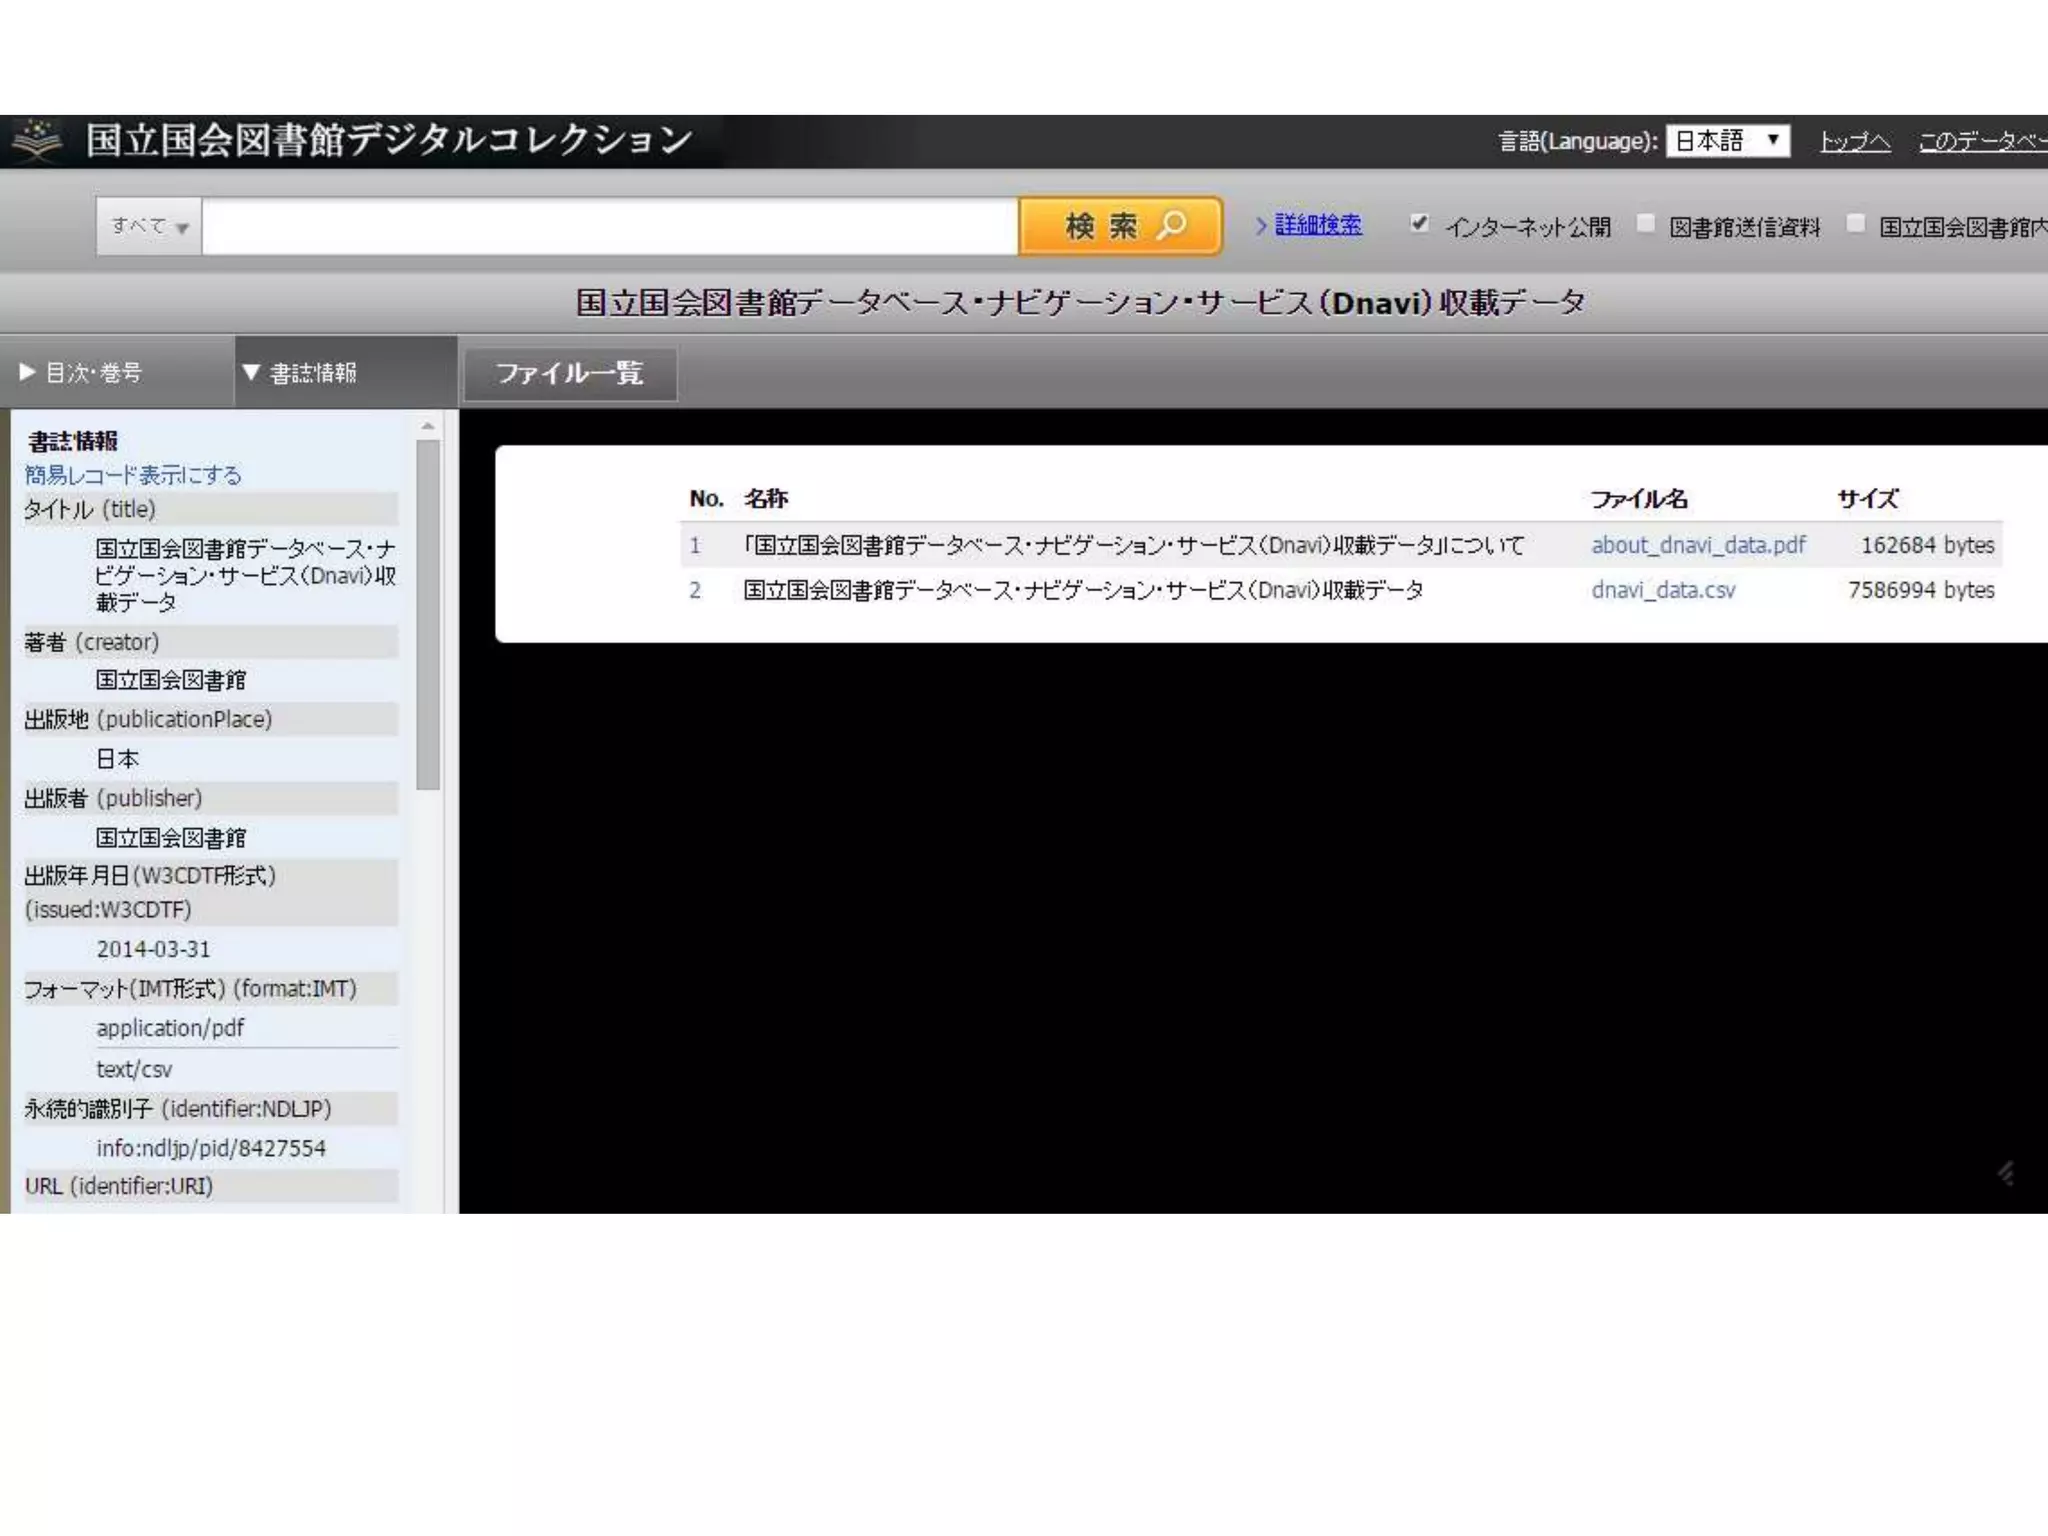The image size is (2048, 1536).
Task: Switch to 簡易レコード表示にする view
Action: tap(133, 475)
